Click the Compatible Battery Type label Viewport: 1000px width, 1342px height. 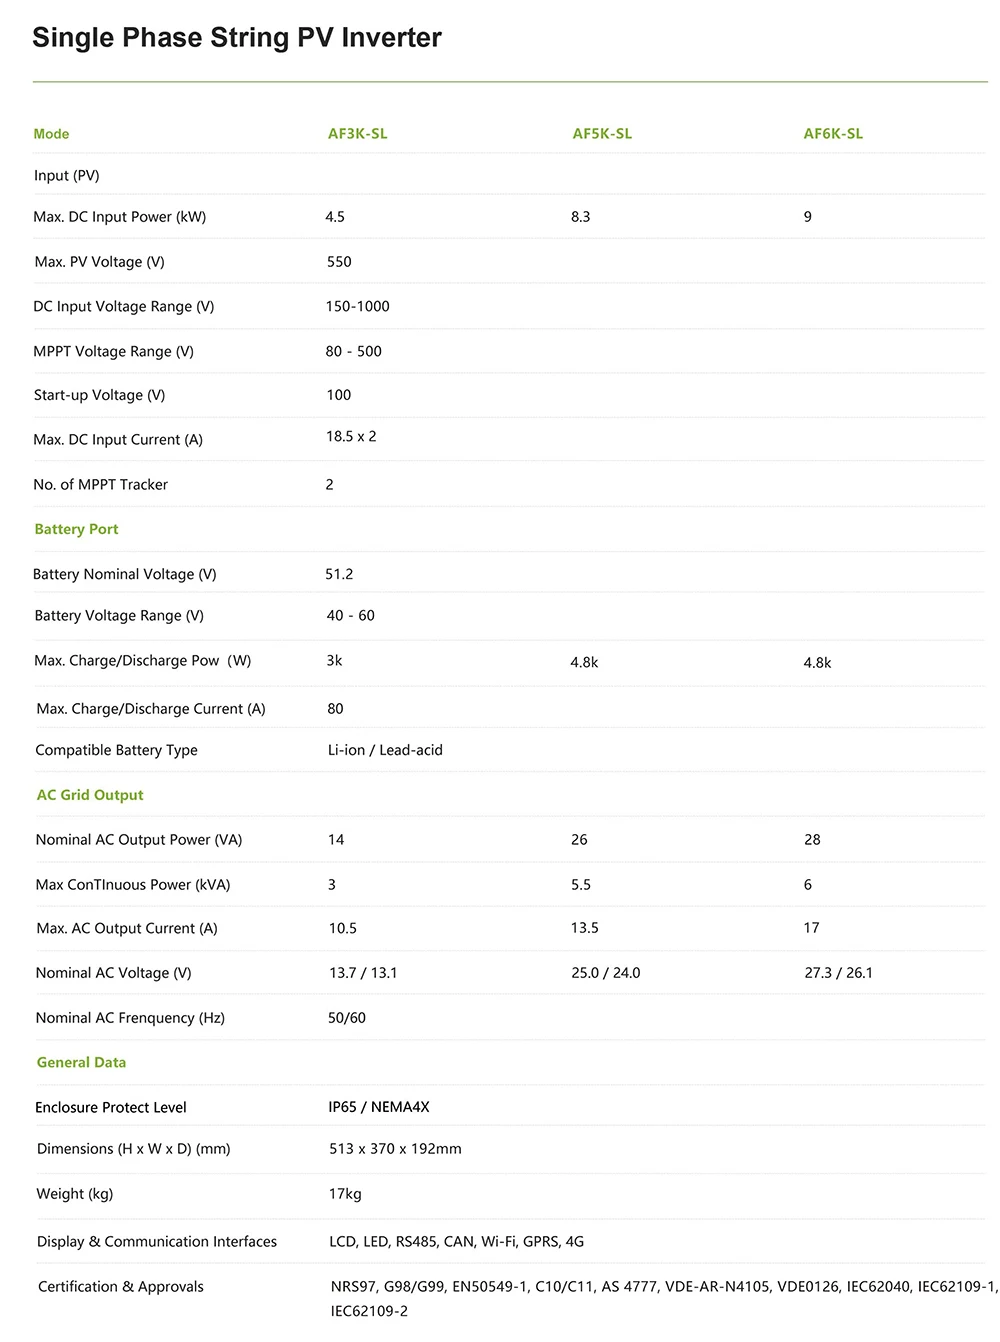click(116, 750)
